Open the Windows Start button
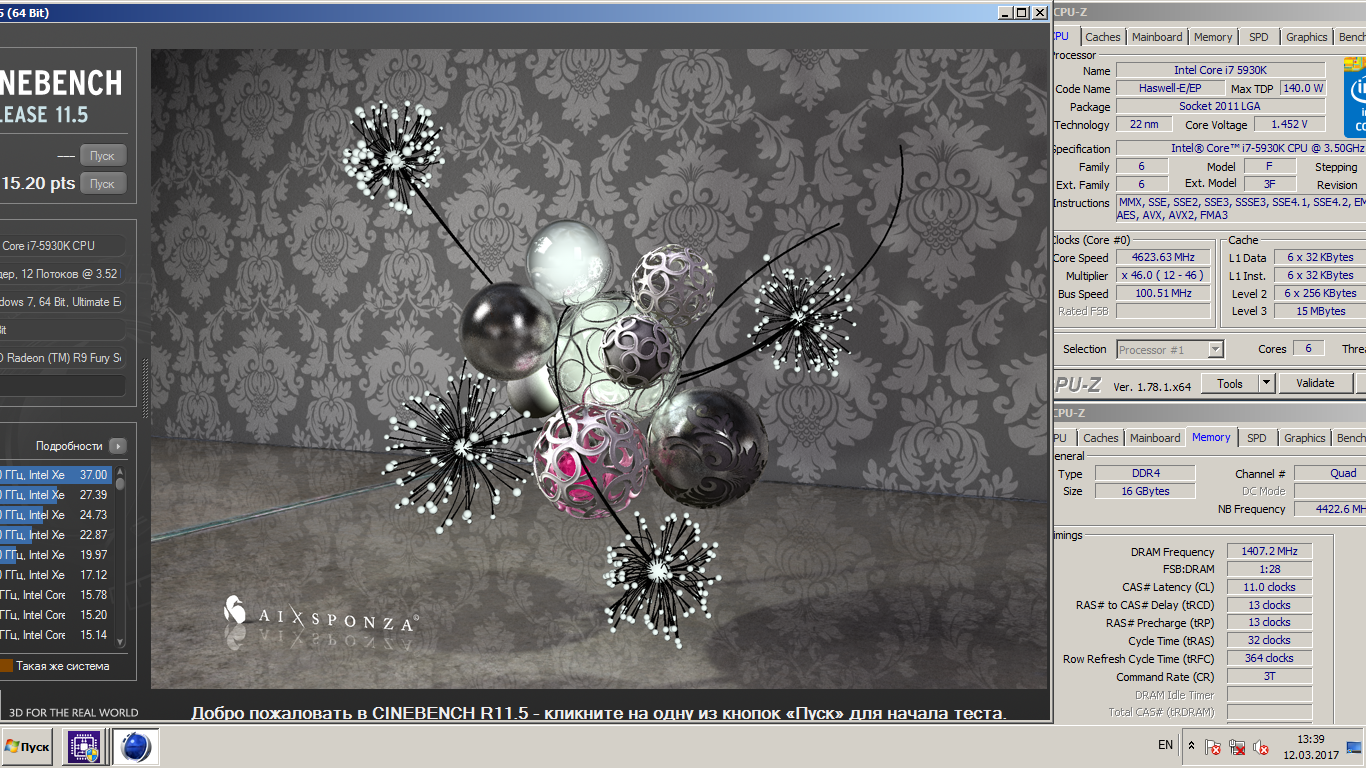Screen dimensions: 1366x768 (x=26, y=747)
